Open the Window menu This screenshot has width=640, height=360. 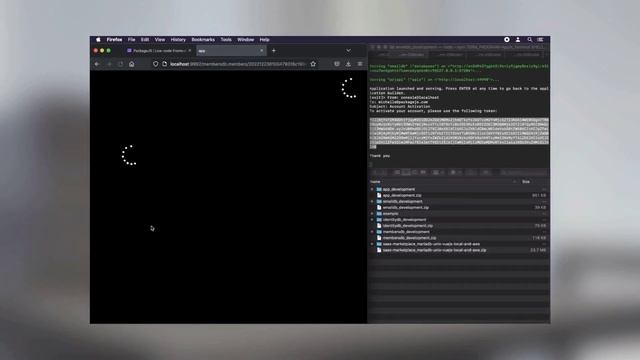(x=246, y=40)
